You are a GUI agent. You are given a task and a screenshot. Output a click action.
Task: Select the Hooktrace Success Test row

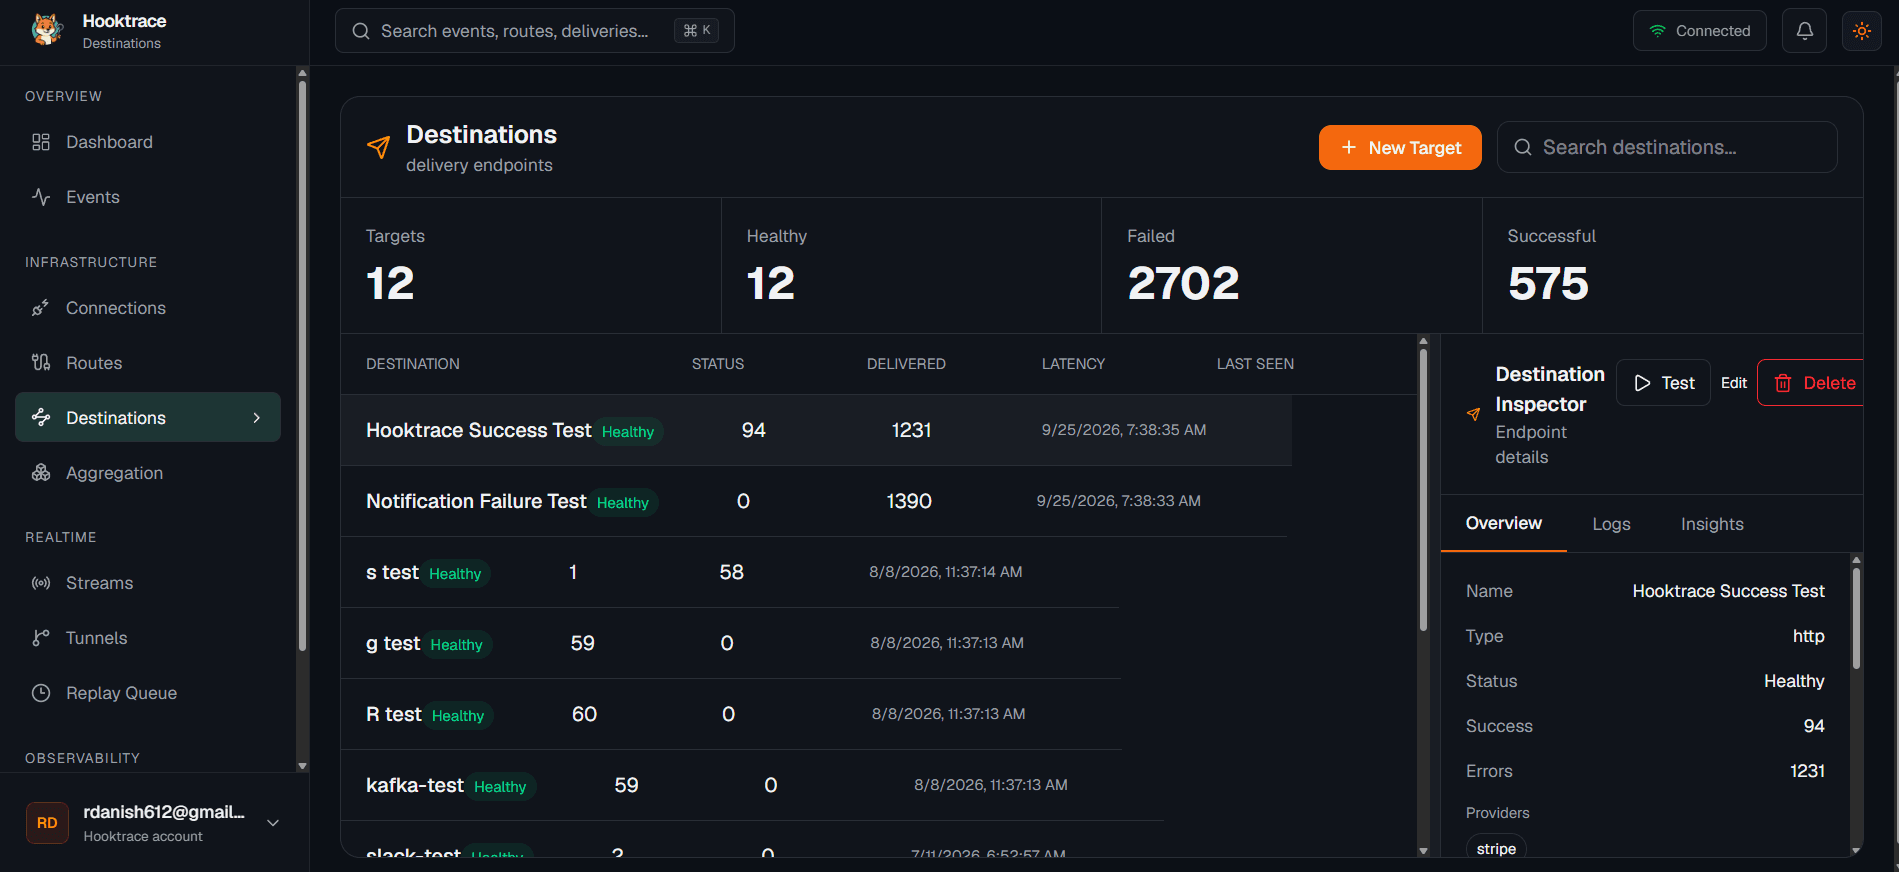coord(816,430)
